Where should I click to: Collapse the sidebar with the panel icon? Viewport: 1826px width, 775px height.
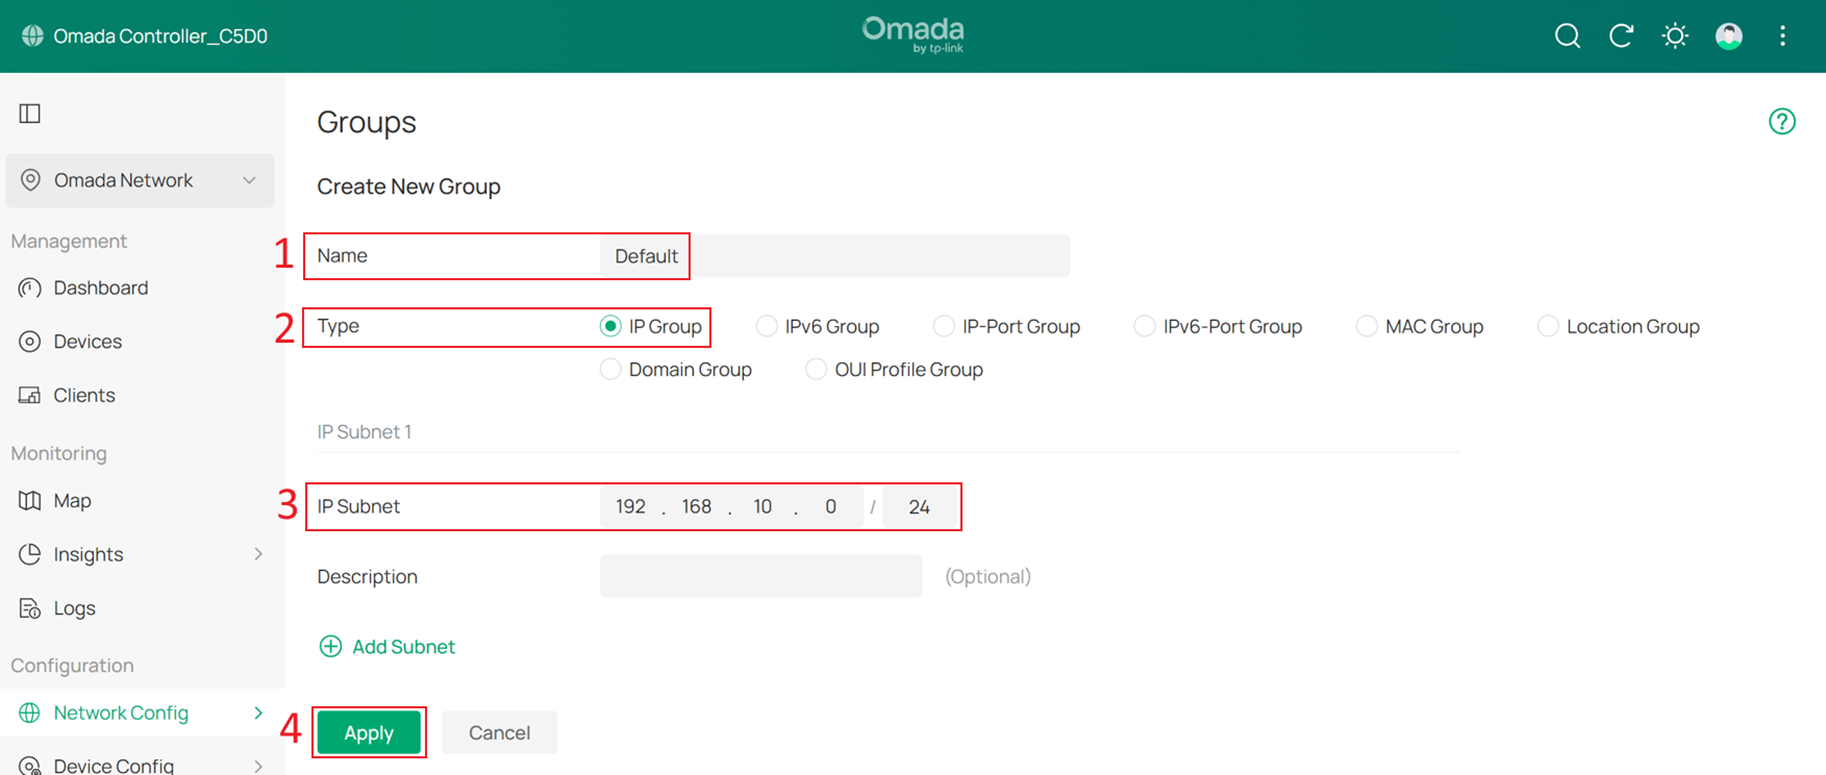pos(30,113)
